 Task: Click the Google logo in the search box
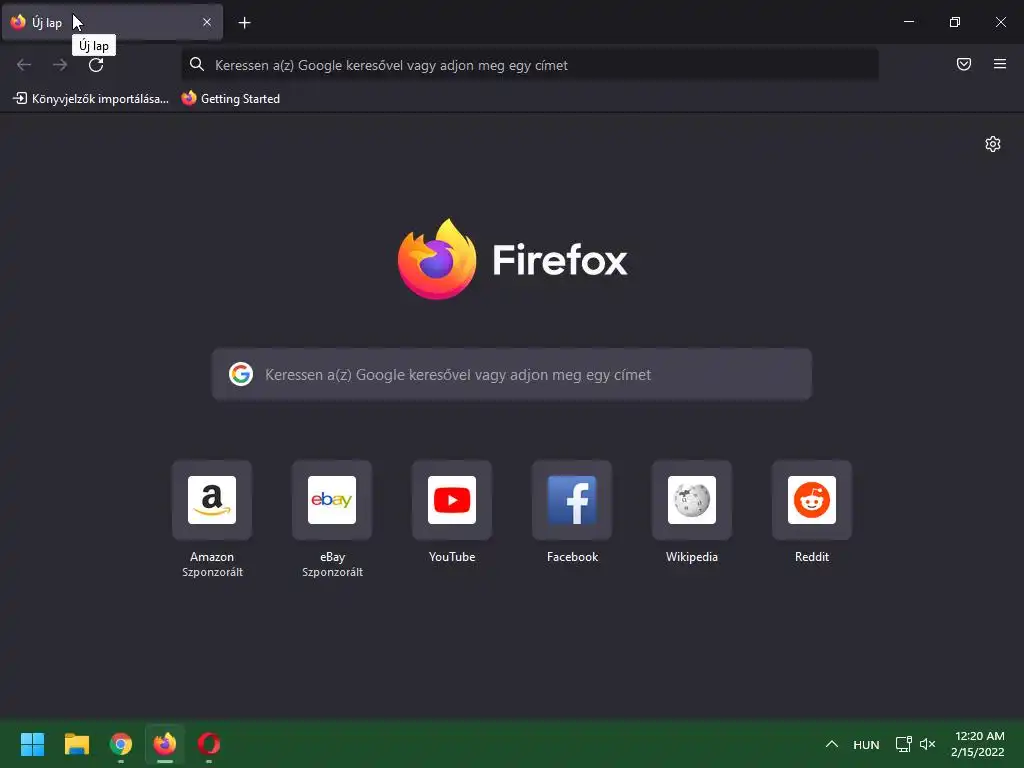(241, 374)
